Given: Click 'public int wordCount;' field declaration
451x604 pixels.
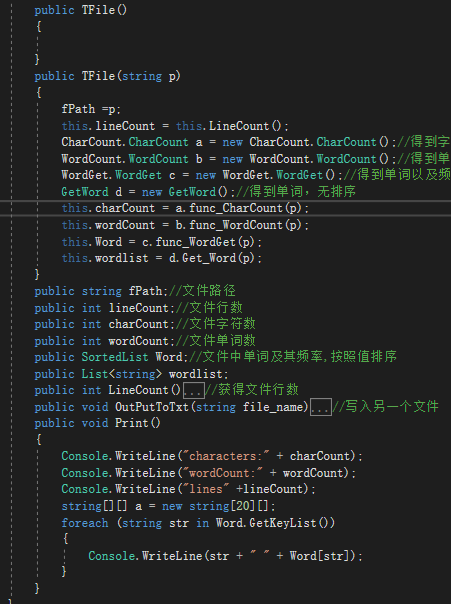Looking at the screenshot, I should tap(105, 341).
